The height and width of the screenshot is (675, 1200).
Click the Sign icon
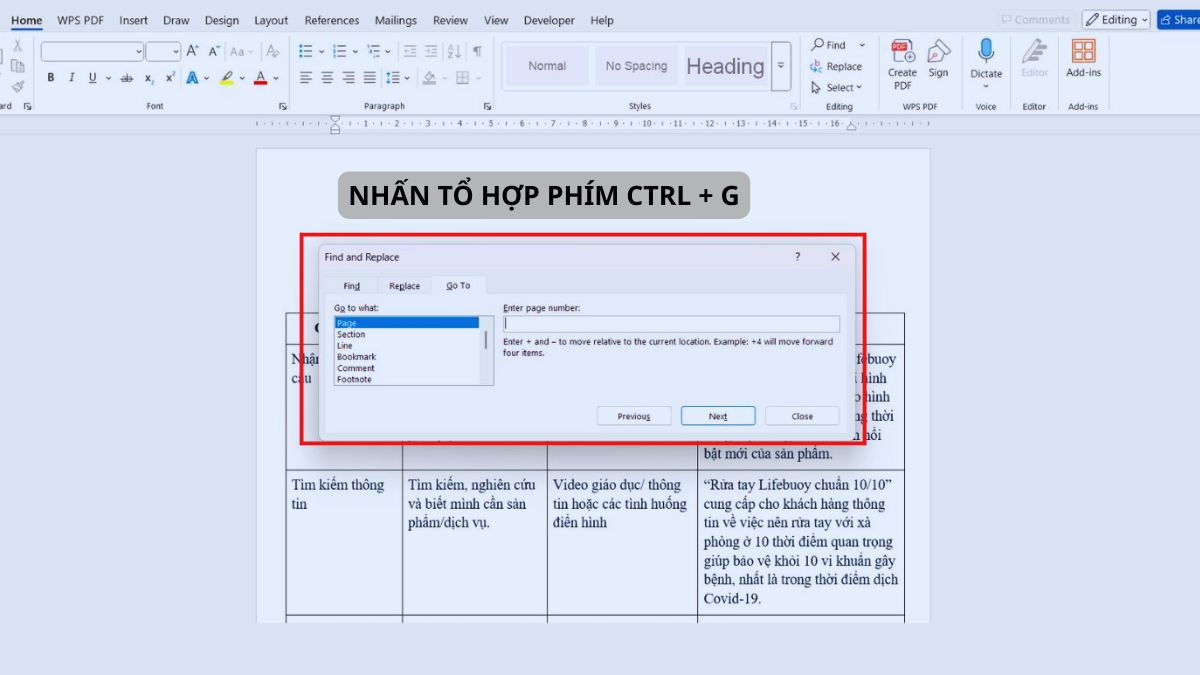[x=938, y=59]
